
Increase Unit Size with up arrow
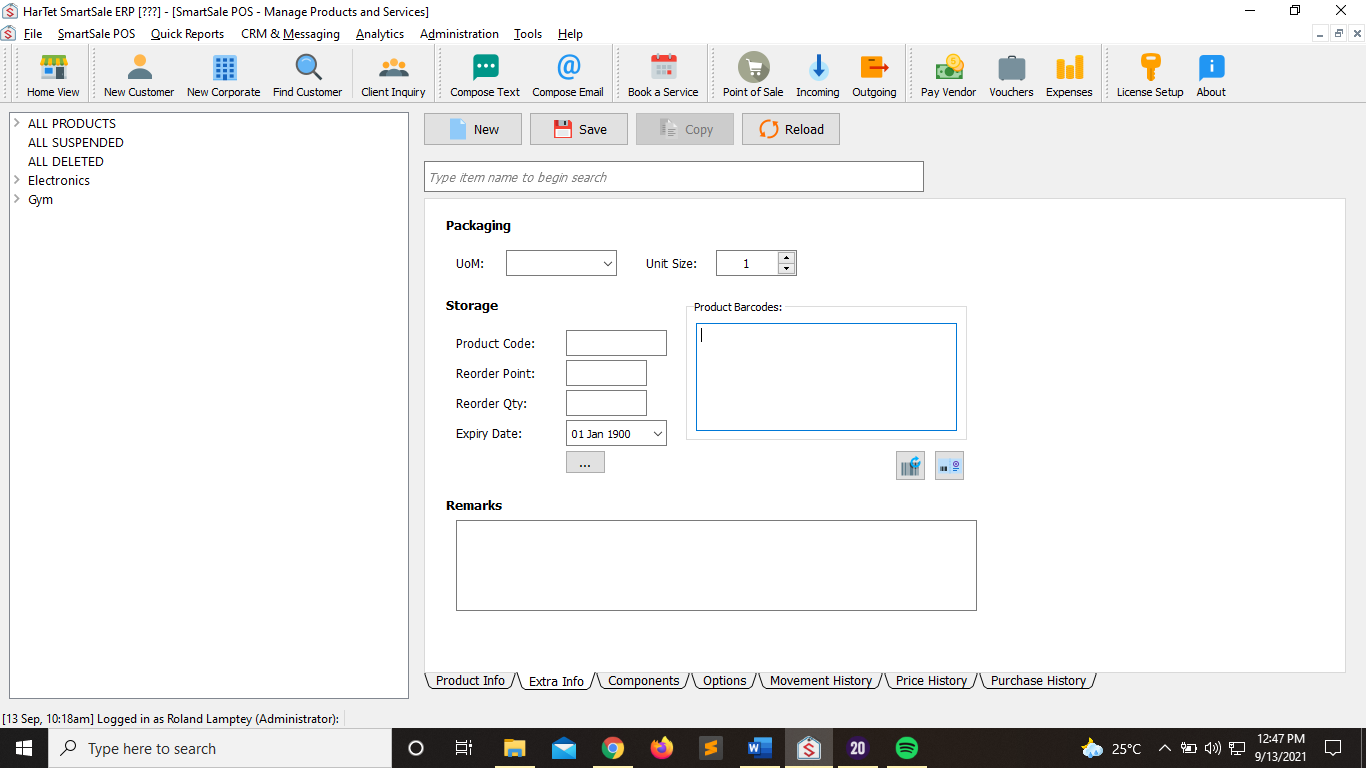[x=786, y=257]
